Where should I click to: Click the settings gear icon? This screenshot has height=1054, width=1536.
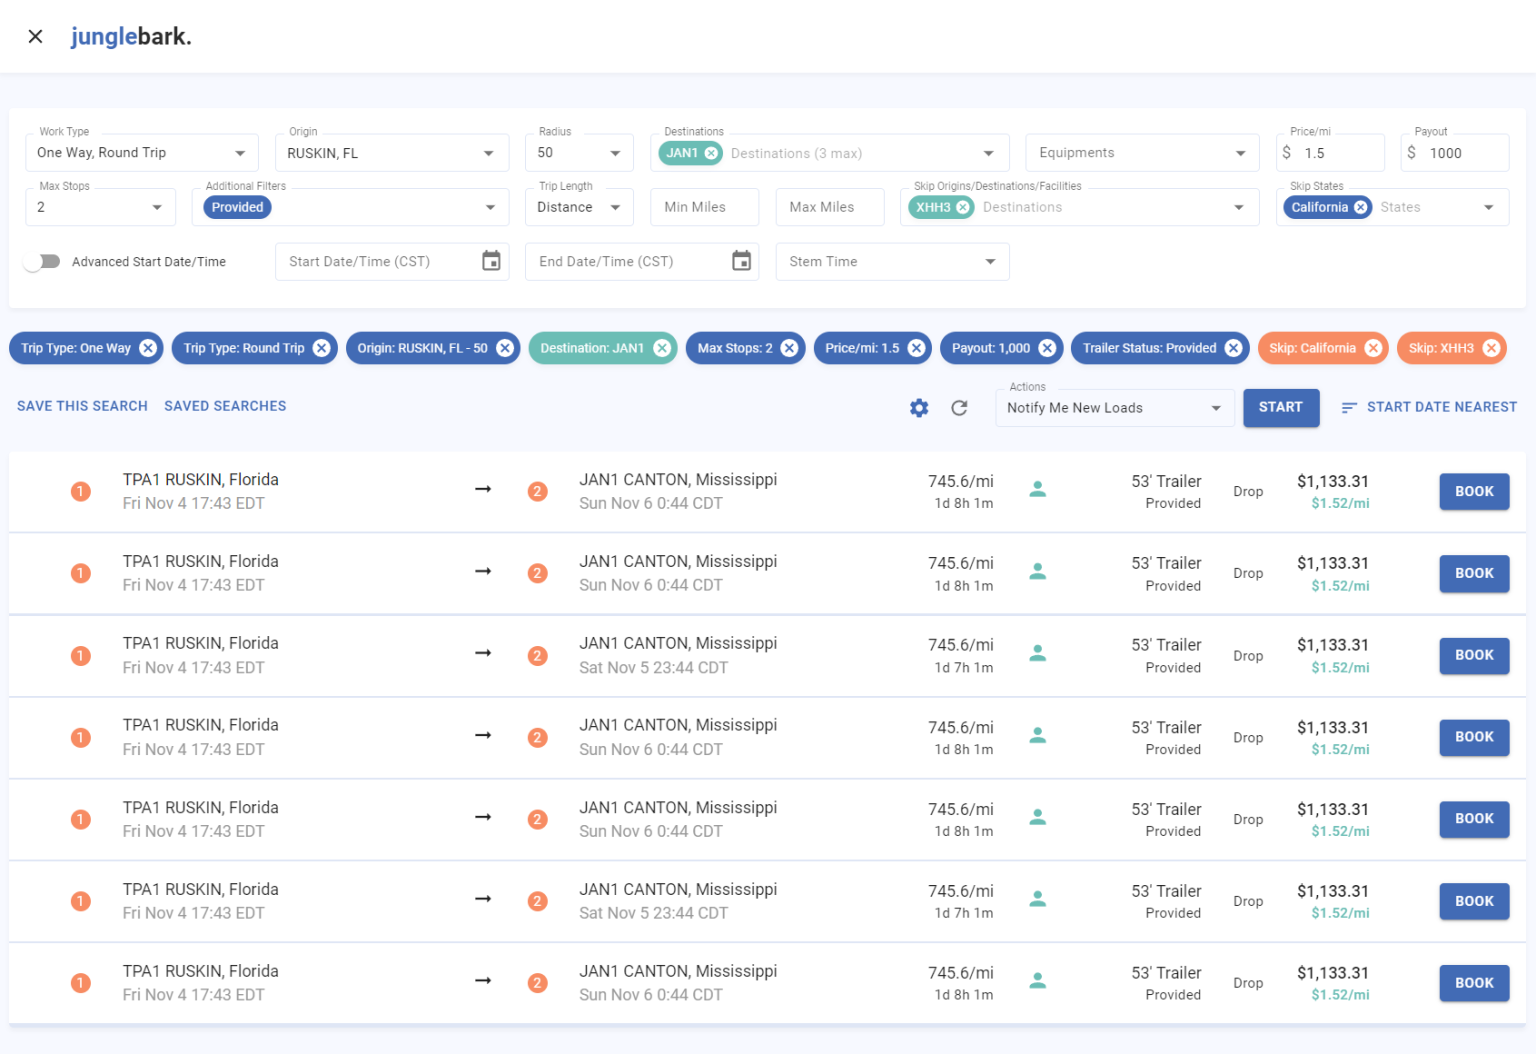pos(919,408)
